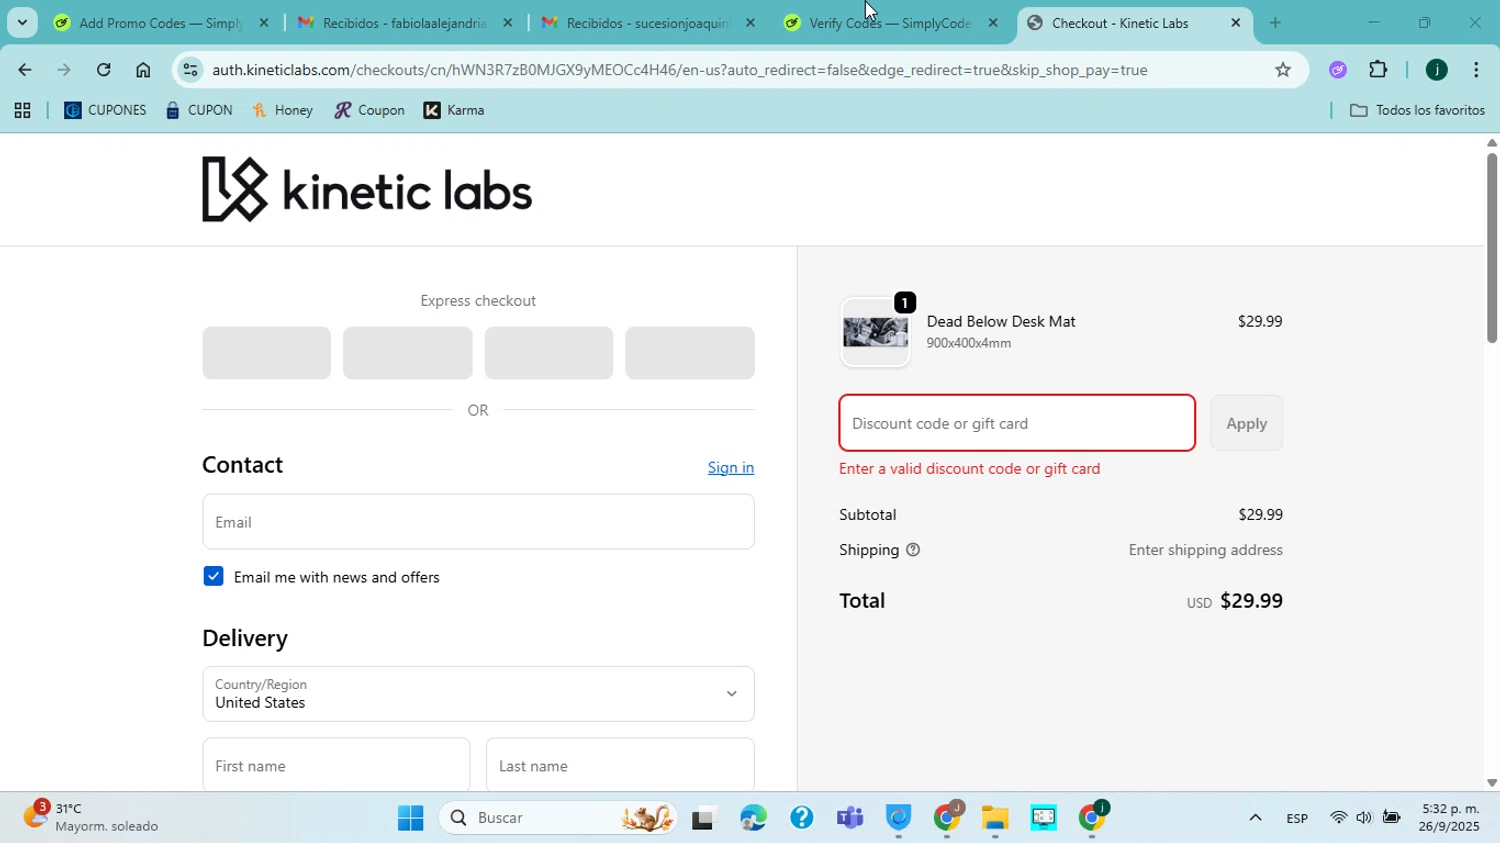
Task: View site information icon in address bar
Action: tap(191, 70)
